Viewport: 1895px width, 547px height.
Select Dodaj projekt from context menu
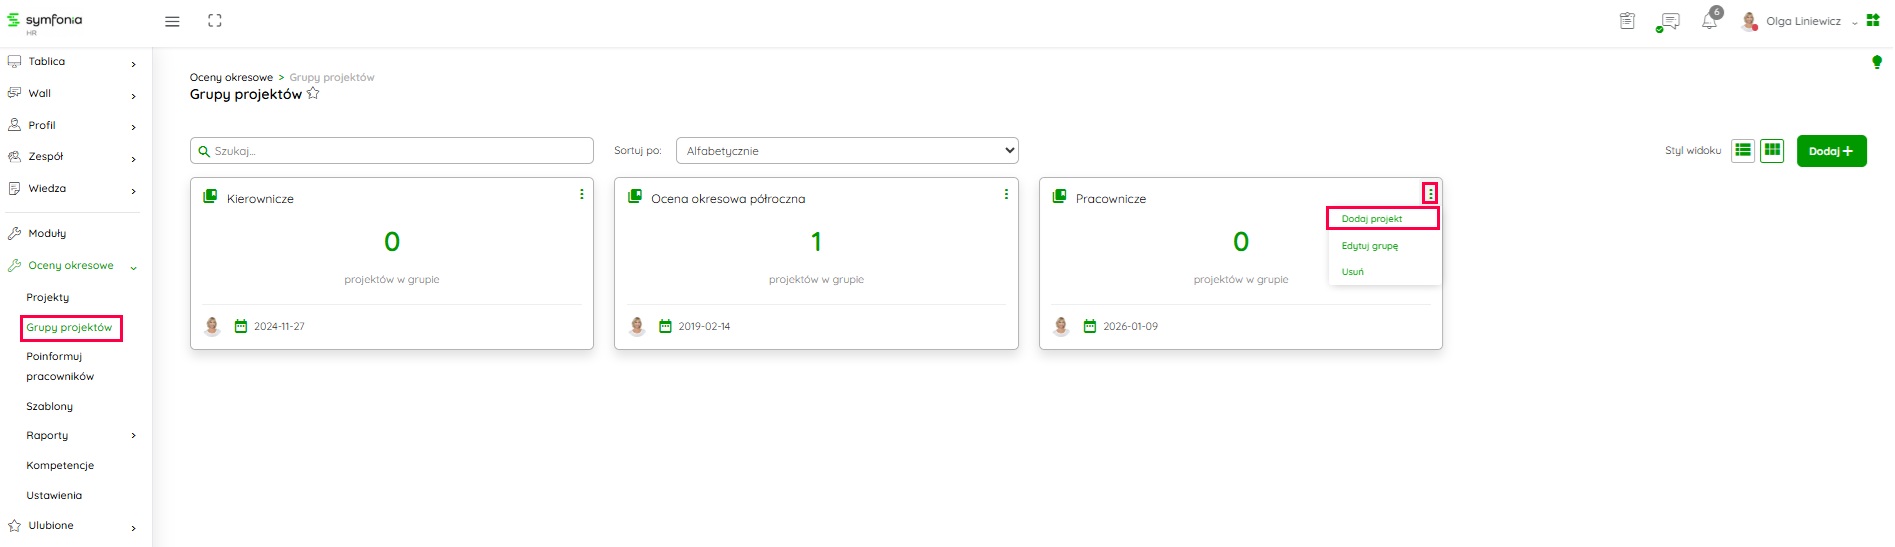click(1372, 219)
